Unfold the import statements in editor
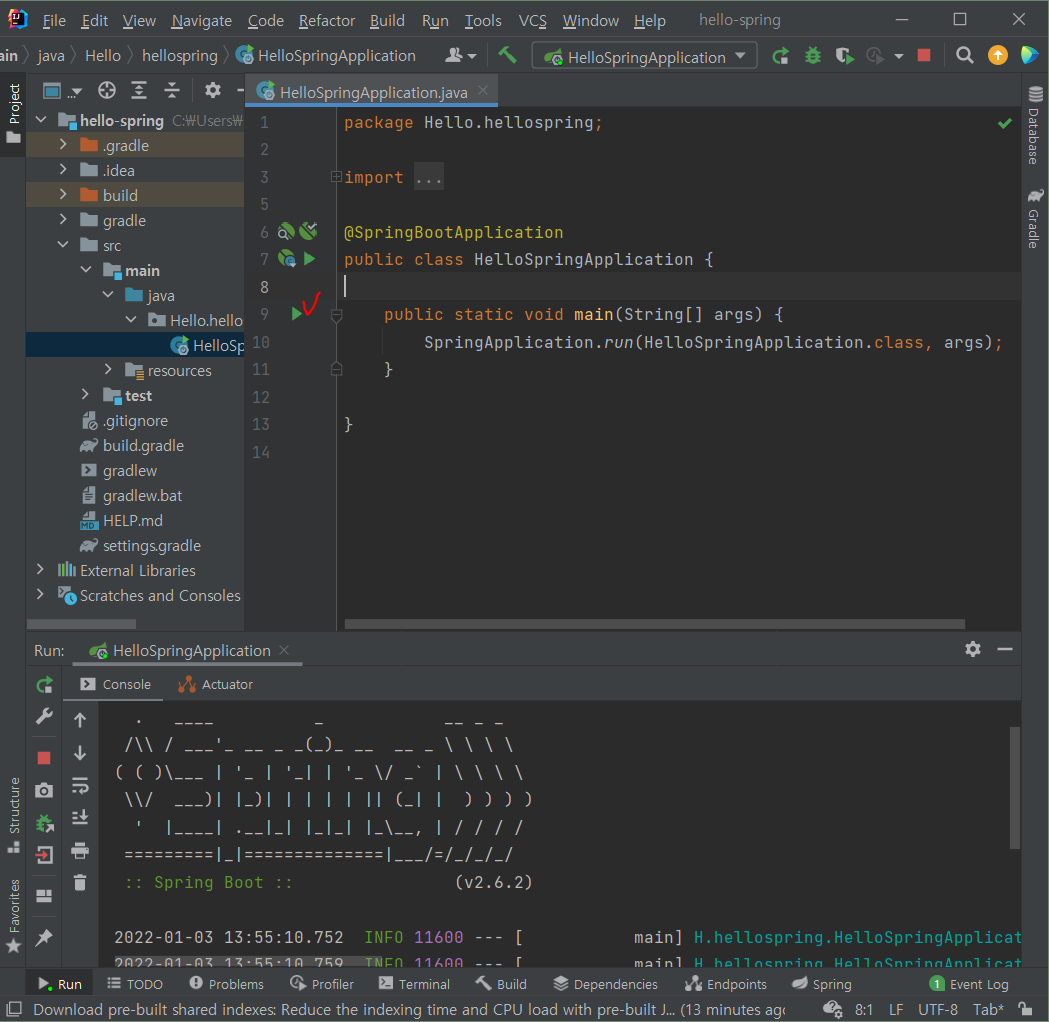Screen dimensions: 1049x1022 coord(336,177)
